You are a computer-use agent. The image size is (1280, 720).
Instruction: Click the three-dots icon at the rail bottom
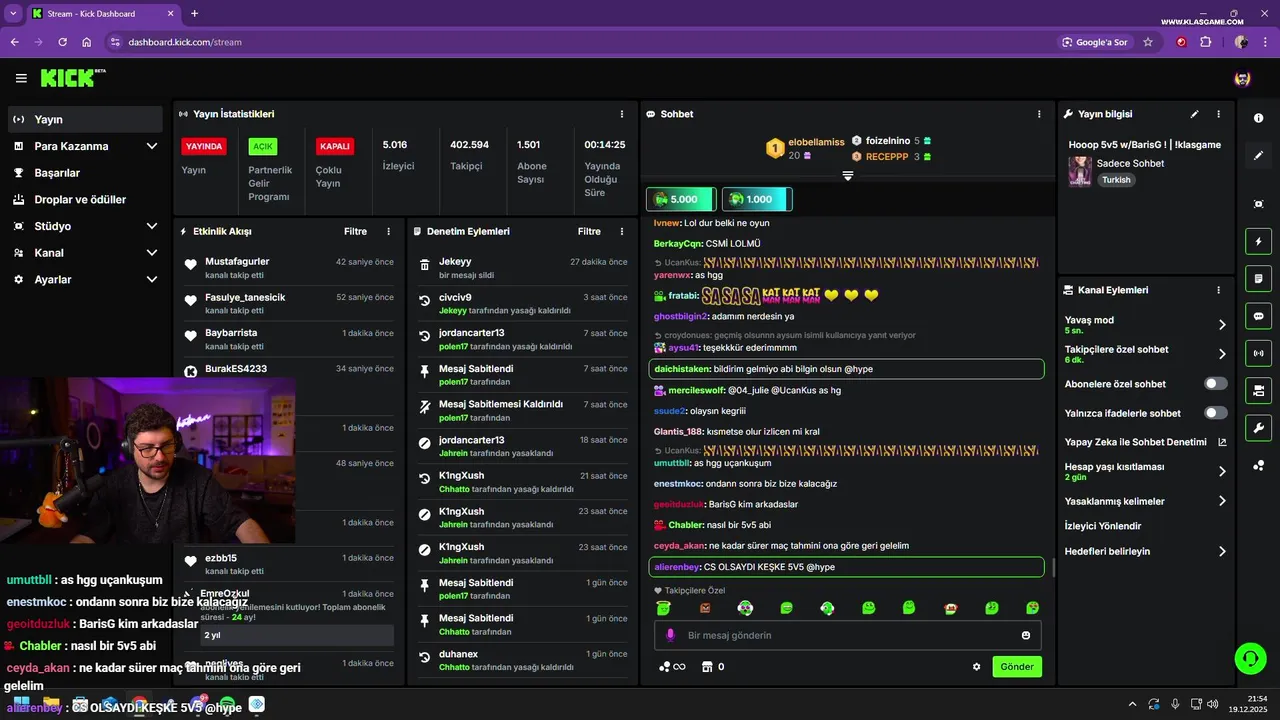pos(1258,465)
